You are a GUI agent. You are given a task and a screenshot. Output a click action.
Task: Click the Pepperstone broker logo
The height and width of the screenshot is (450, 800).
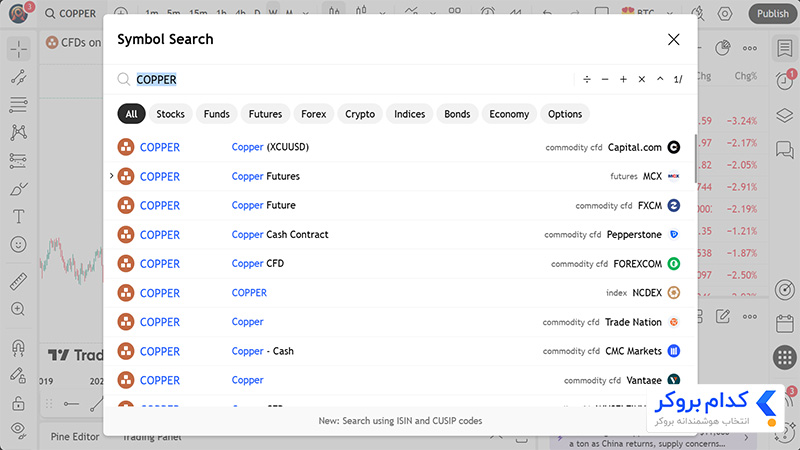(673, 235)
